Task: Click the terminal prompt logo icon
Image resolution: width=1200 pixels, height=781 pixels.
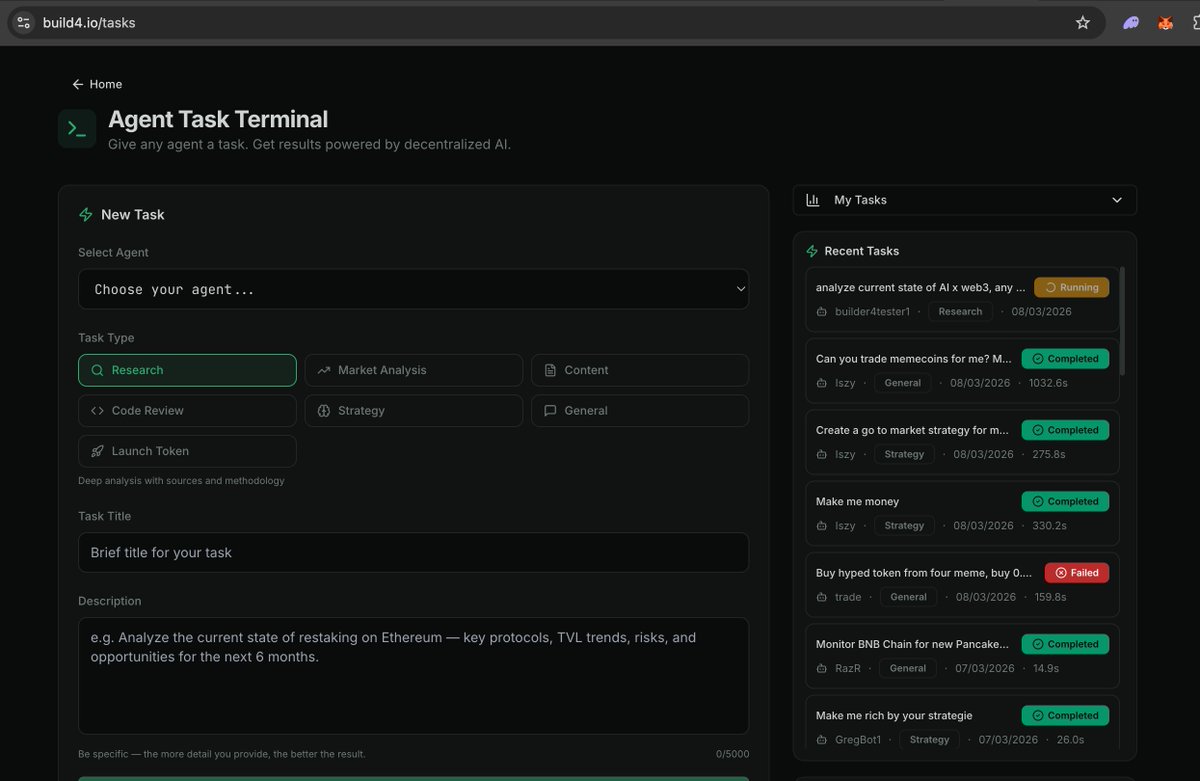Action: (x=77, y=129)
